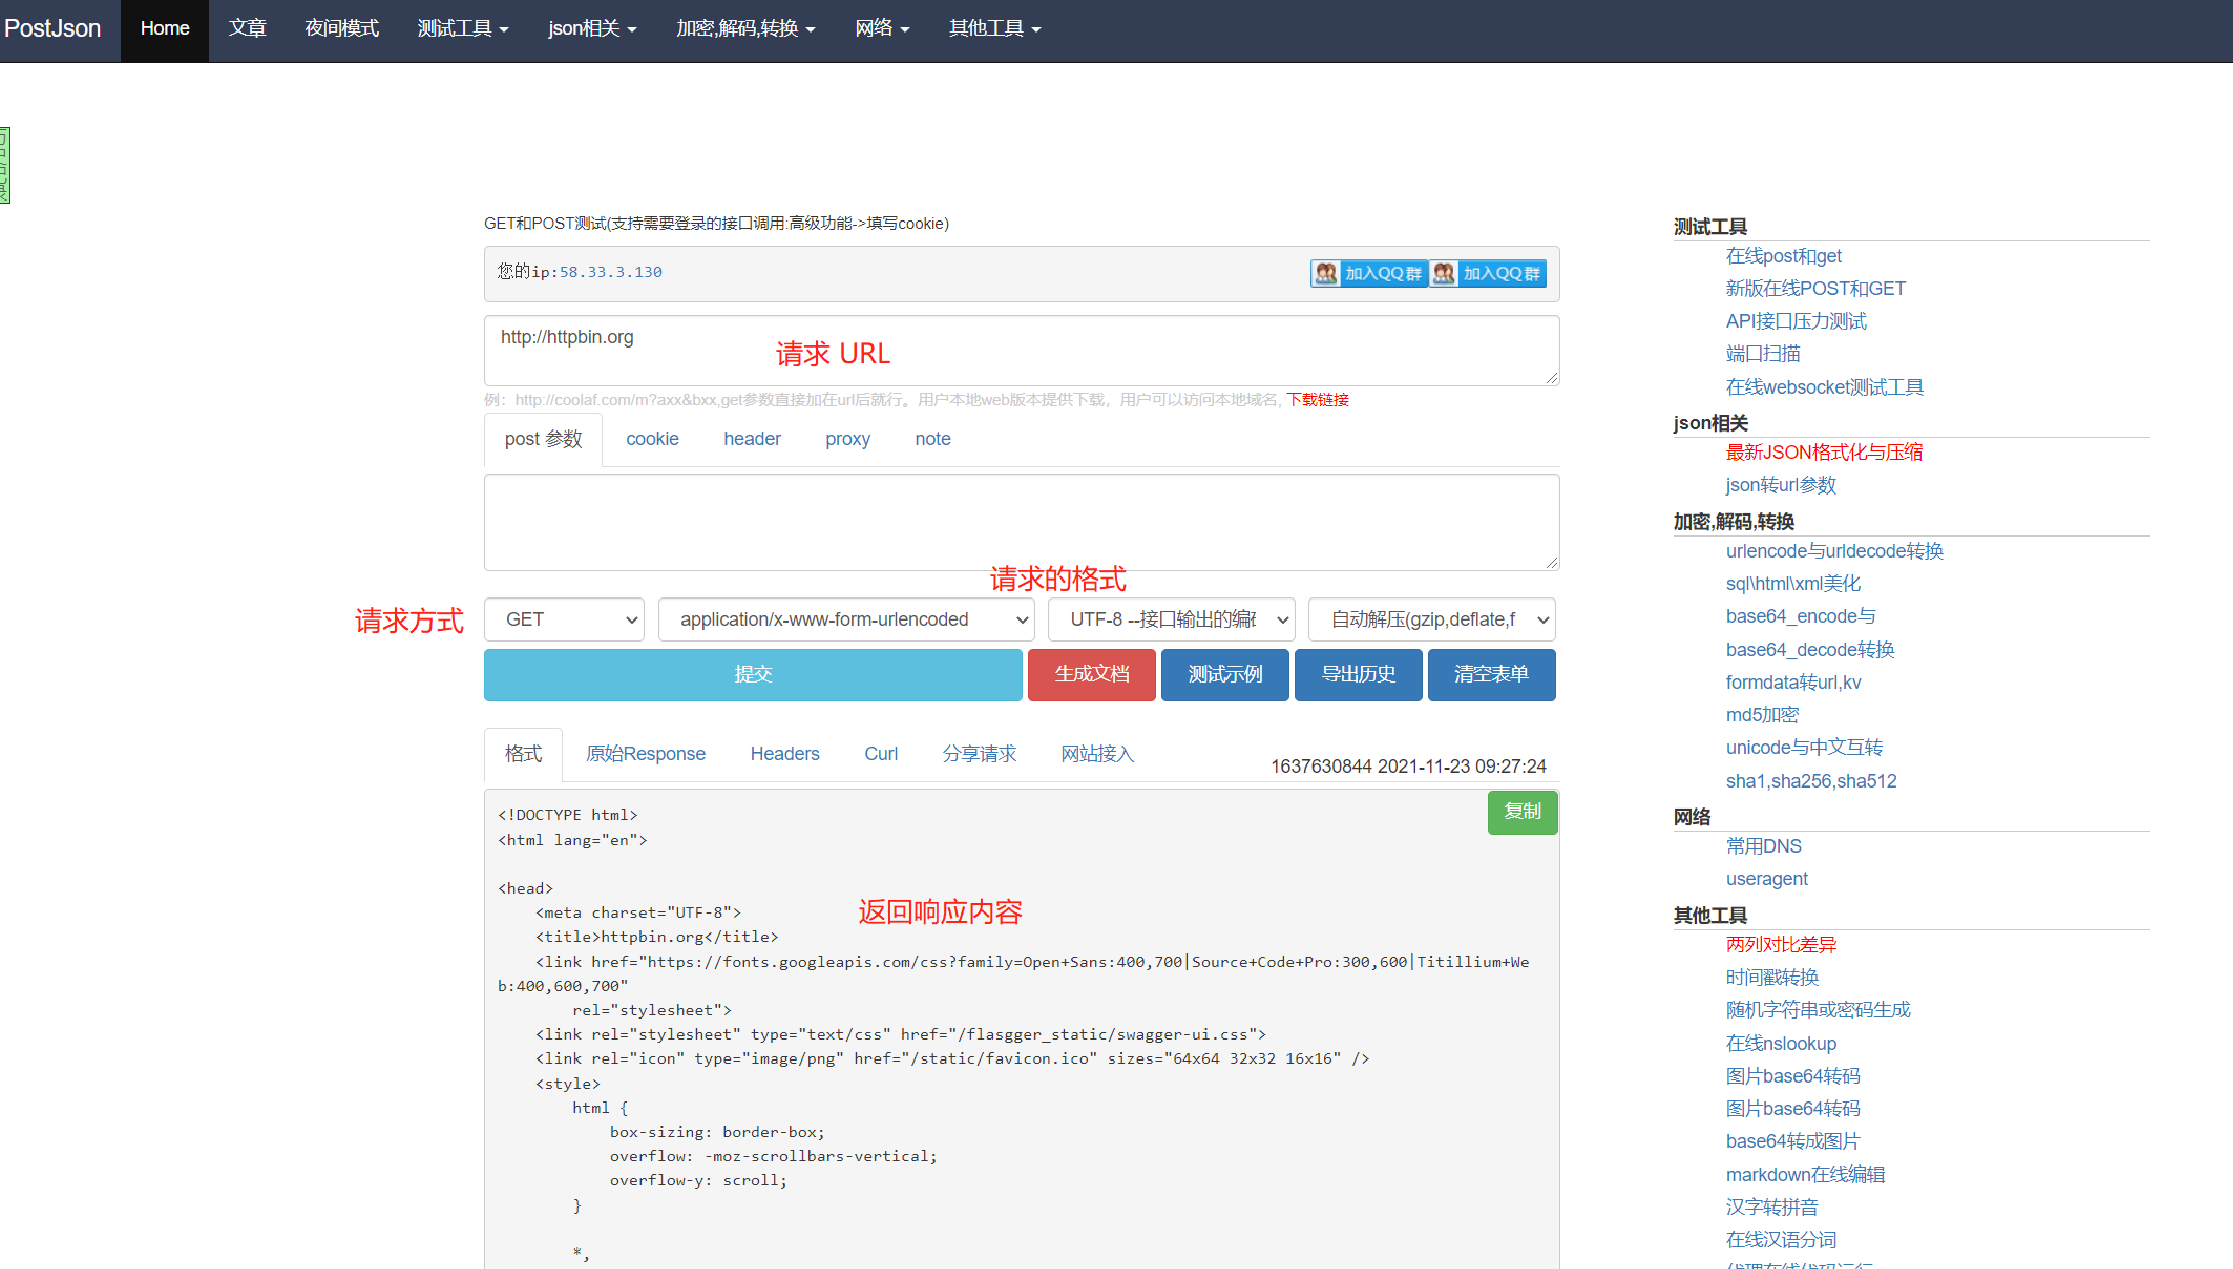The image size is (2233, 1269).
Task: Select the Curl result tab
Action: [x=881, y=754]
